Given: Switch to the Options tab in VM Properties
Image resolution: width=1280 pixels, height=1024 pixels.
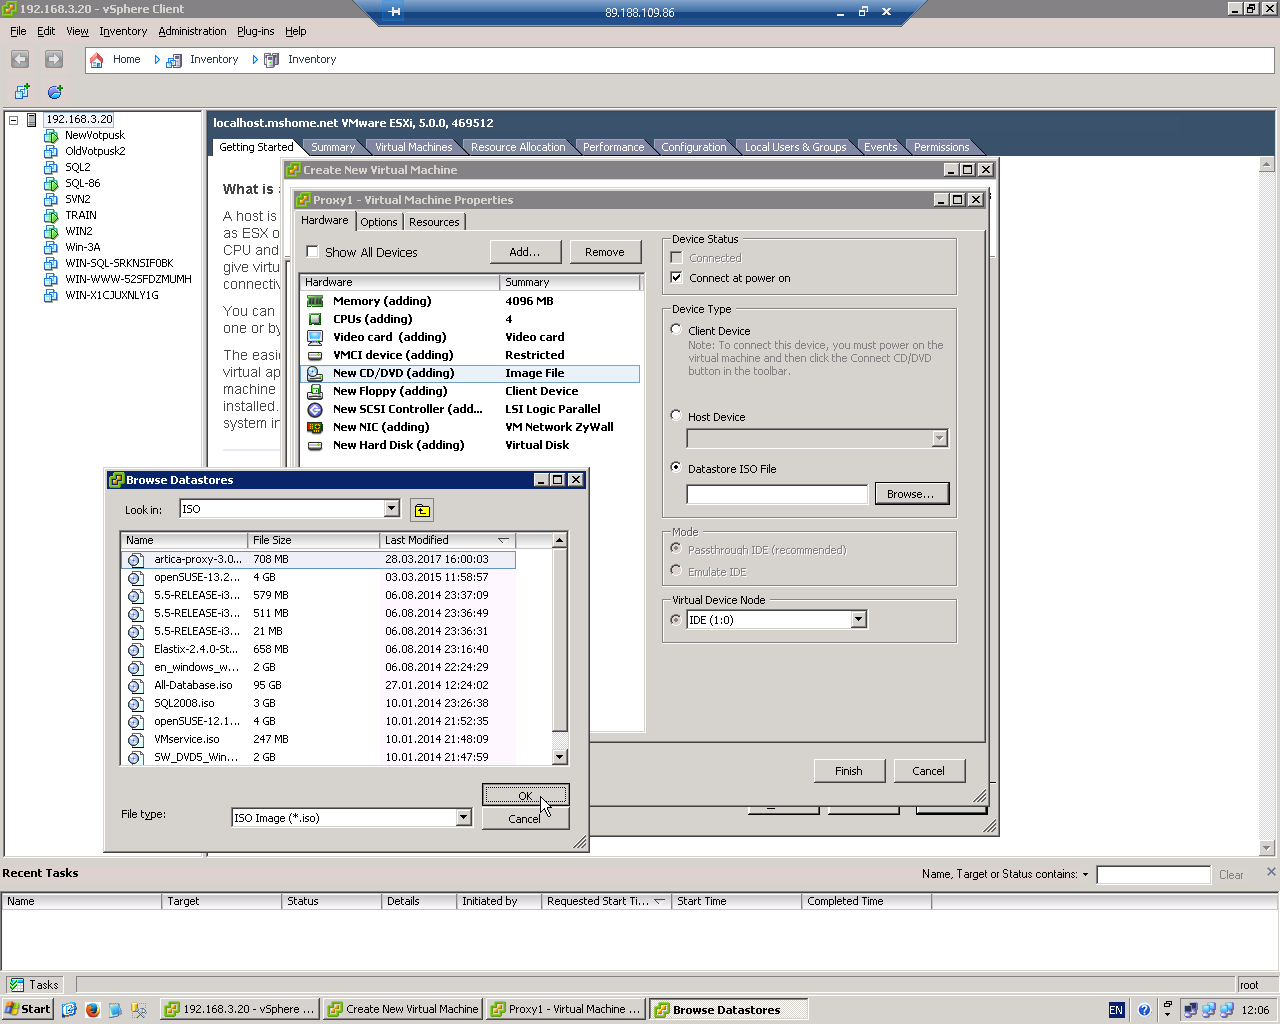Looking at the screenshot, I should click(x=379, y=222).
